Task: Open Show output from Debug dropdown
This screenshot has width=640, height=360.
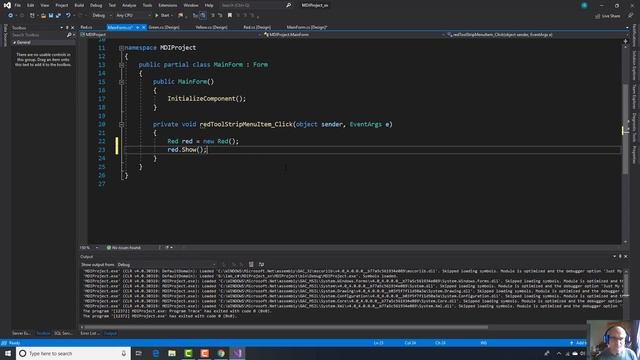Action: (x=167, y=264)
